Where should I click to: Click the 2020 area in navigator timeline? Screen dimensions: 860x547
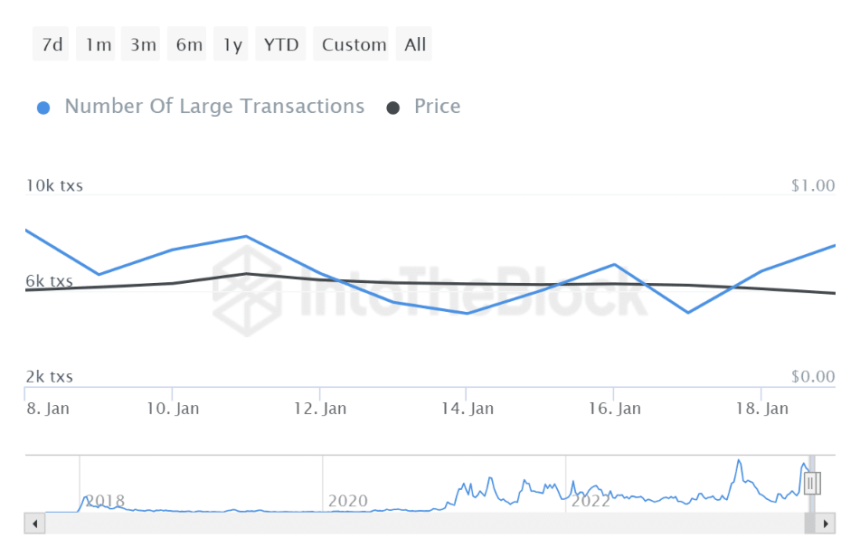(347, 500)
